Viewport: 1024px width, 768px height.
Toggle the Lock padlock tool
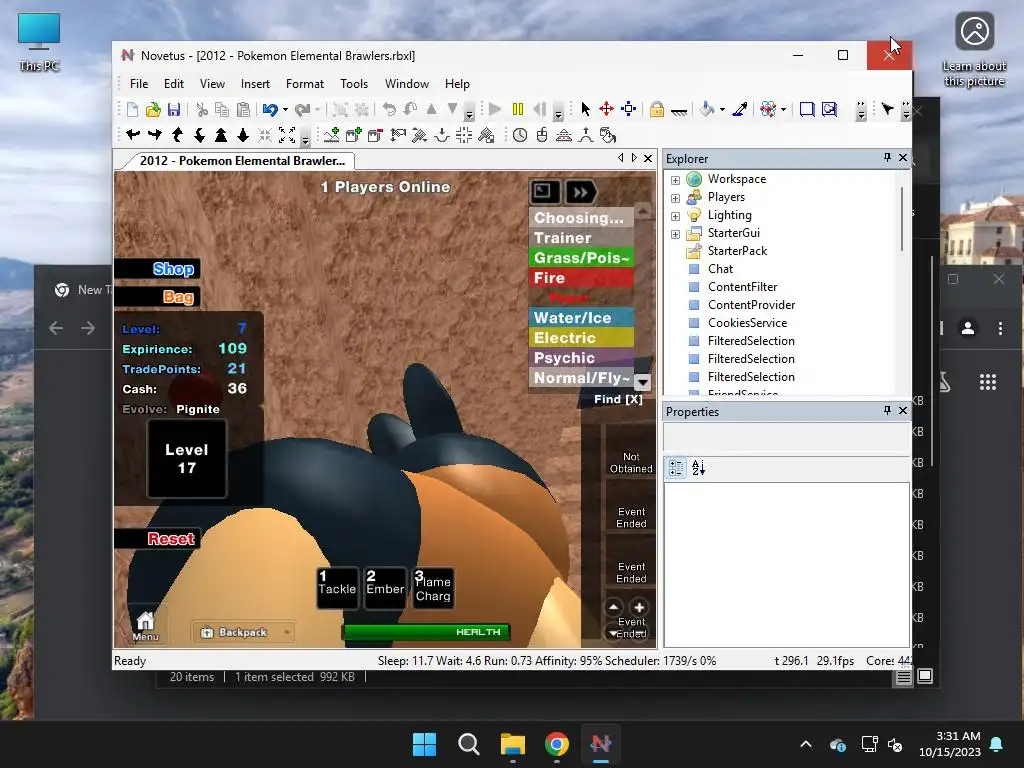[x=657, y=109]
